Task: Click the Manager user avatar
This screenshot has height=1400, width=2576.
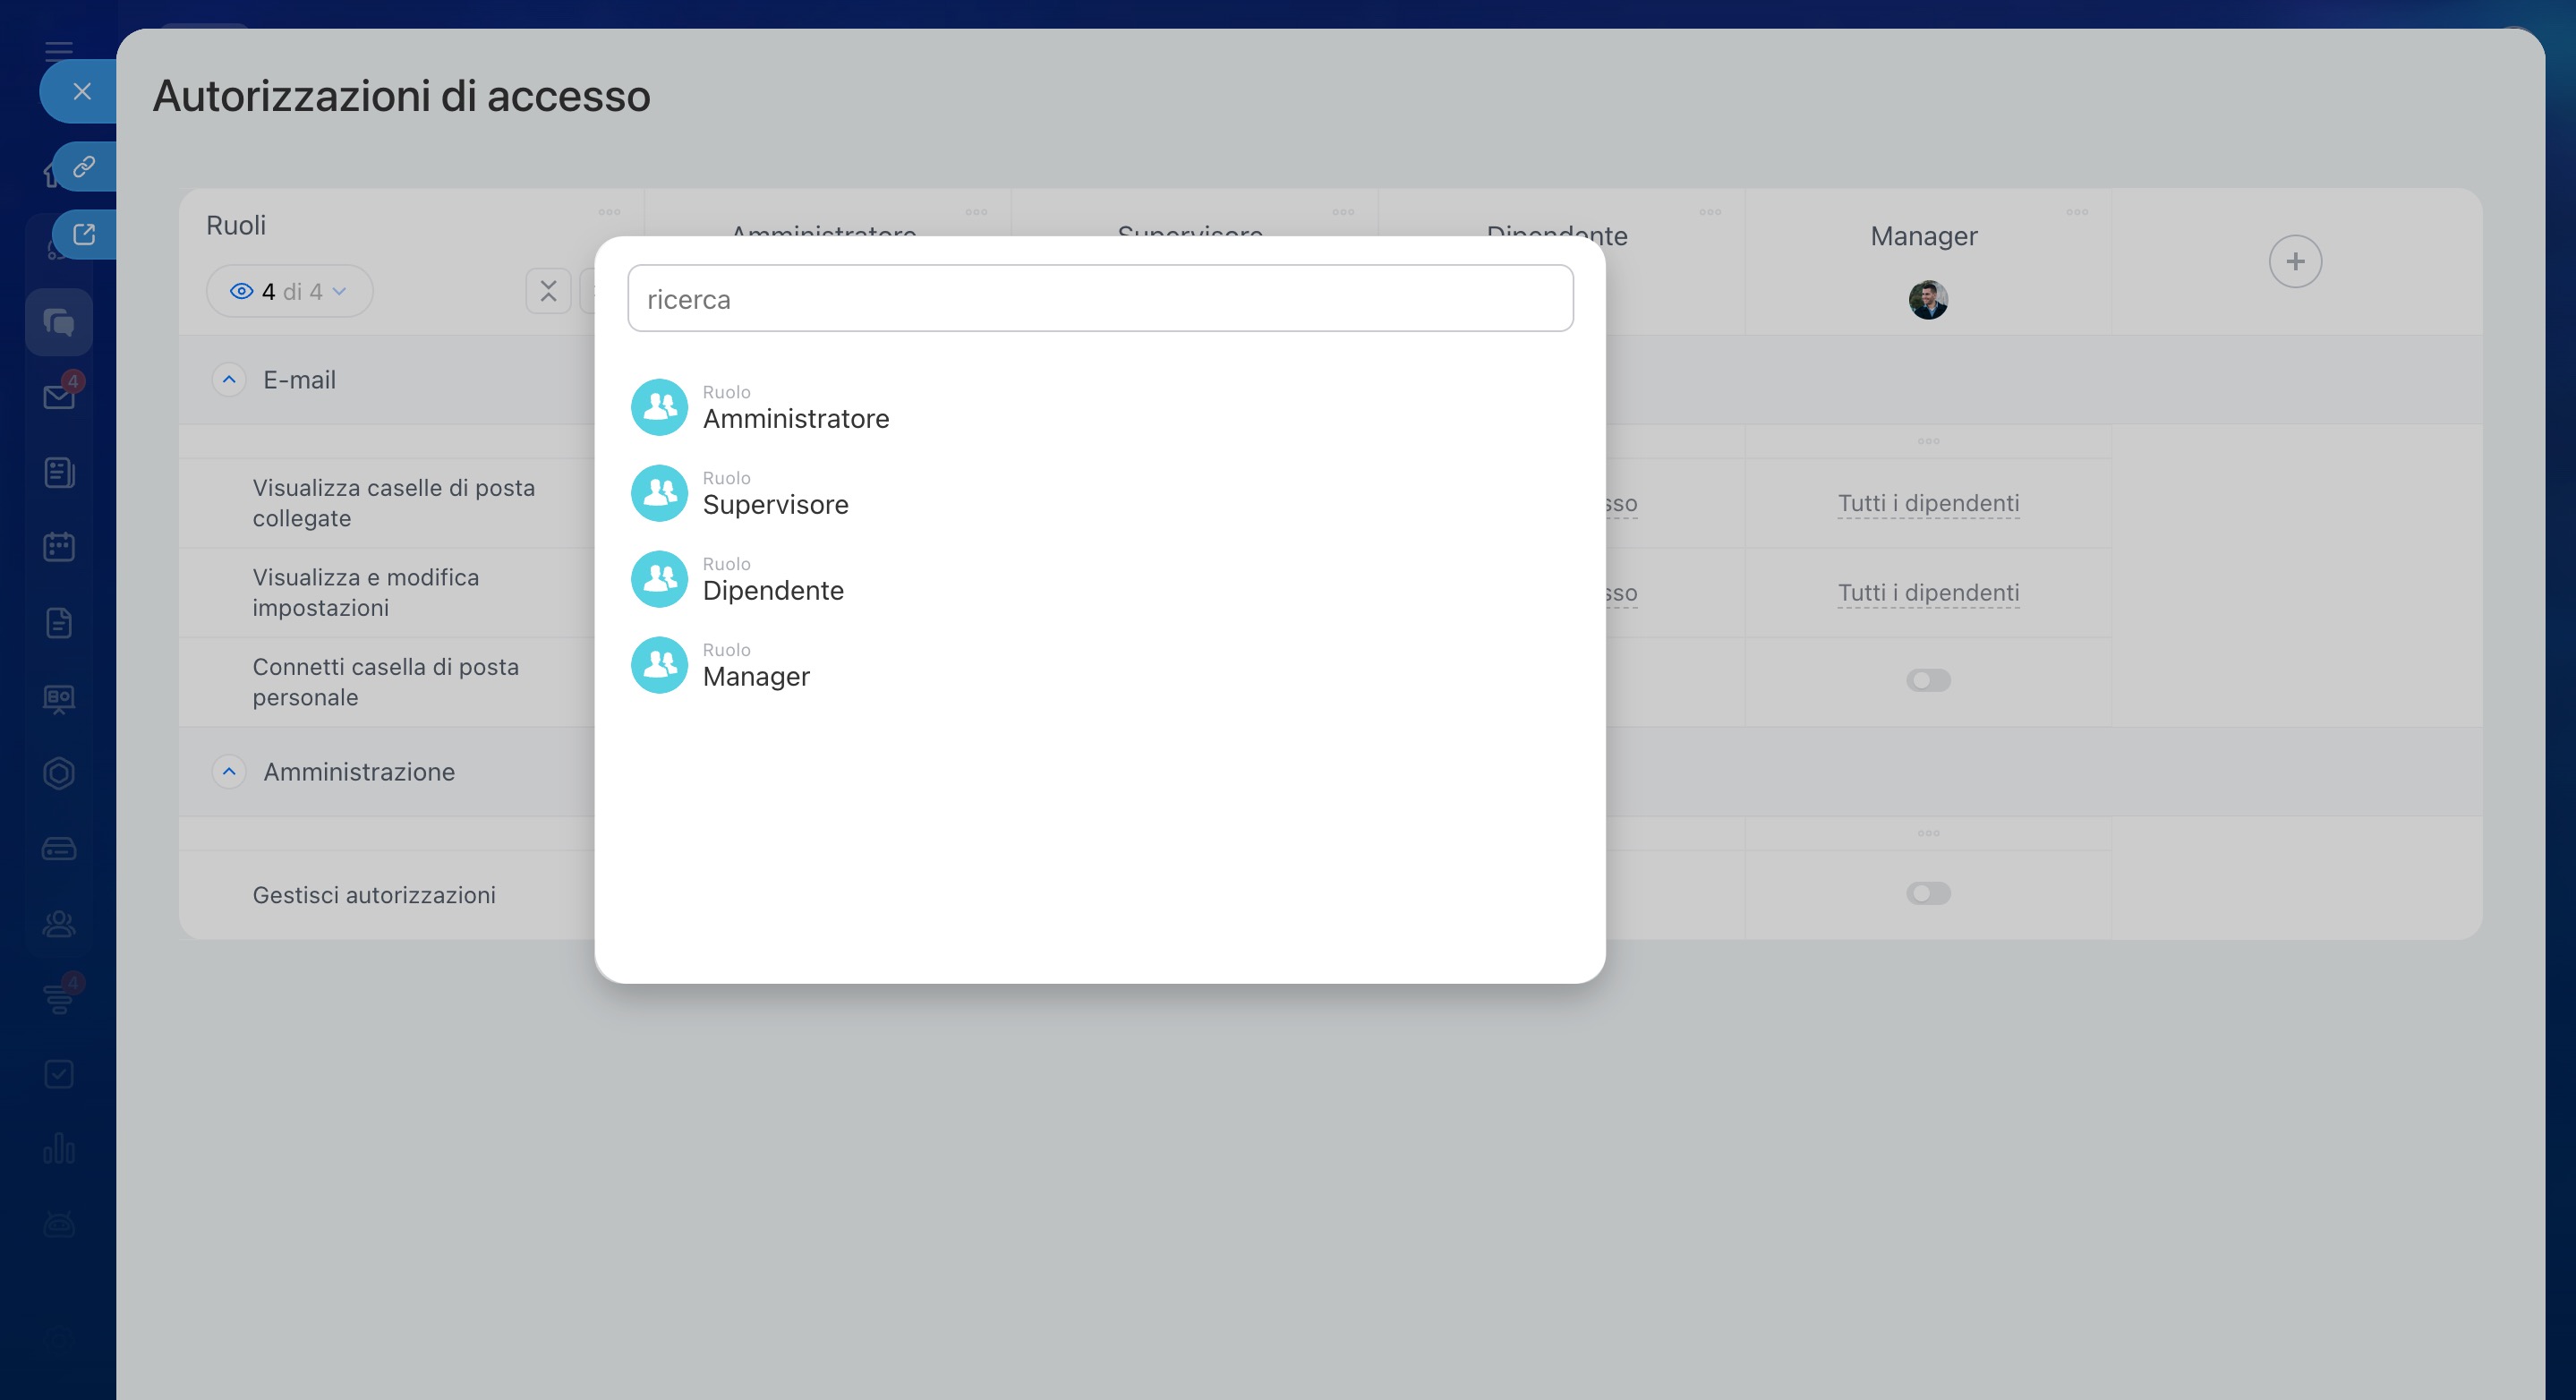Action: click(x=1927, y=300)
